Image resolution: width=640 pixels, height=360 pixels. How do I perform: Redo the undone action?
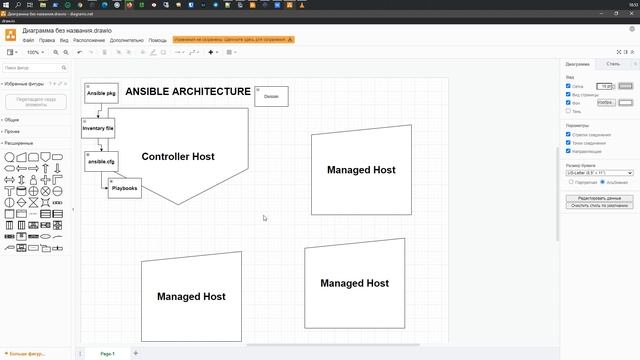coord(91,52)
